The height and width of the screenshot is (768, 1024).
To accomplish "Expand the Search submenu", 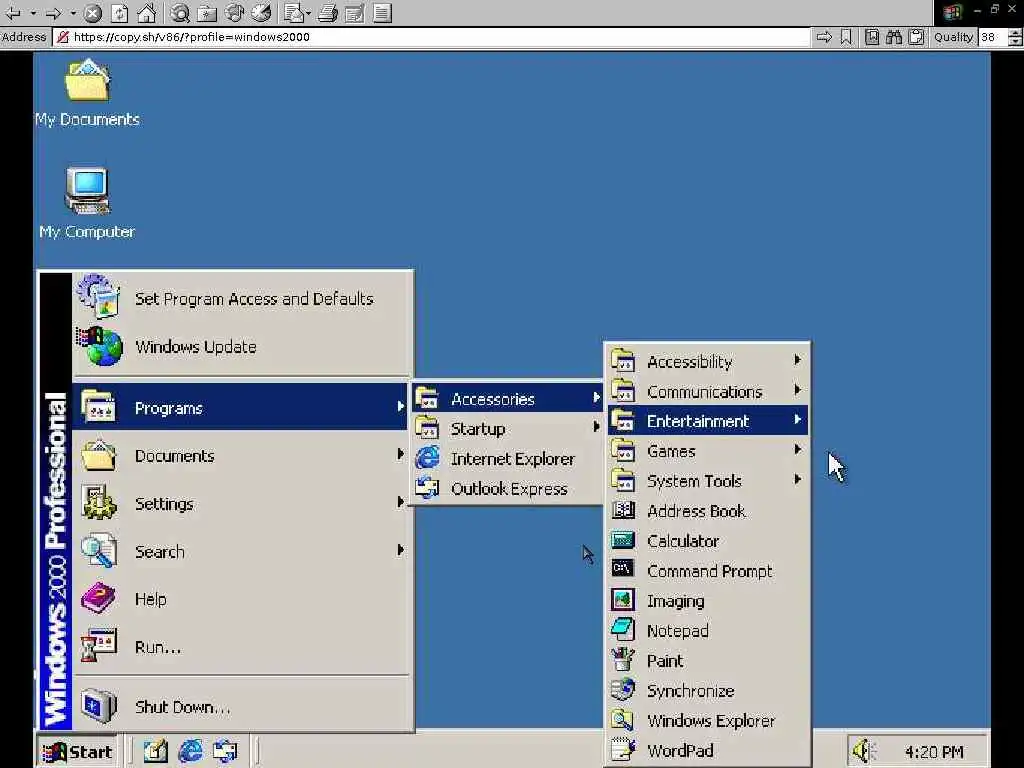I will tap(240, 551).
